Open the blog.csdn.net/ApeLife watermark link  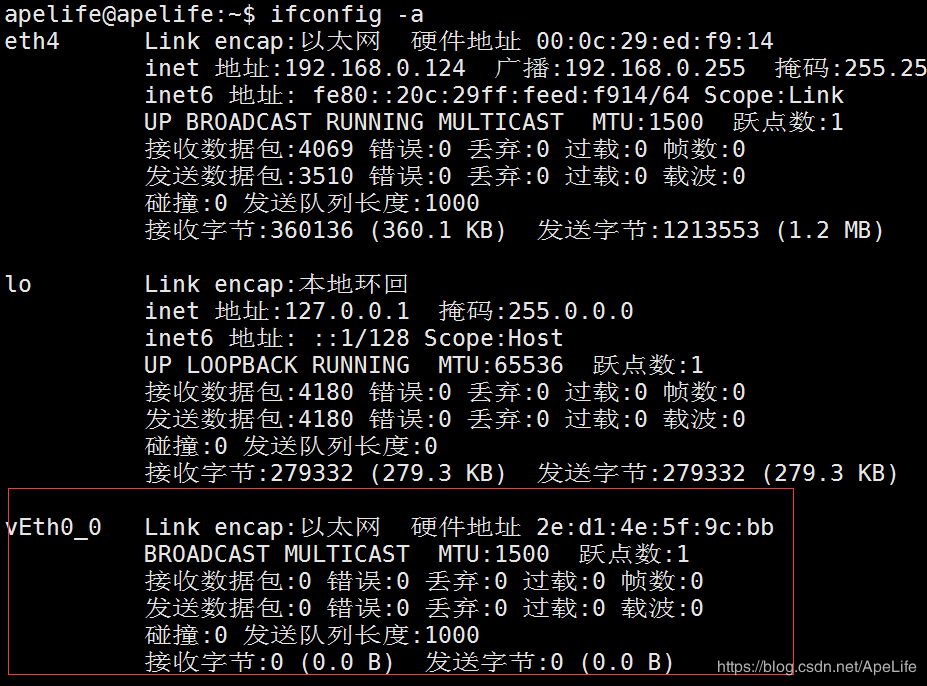click(x=819, y=666)
